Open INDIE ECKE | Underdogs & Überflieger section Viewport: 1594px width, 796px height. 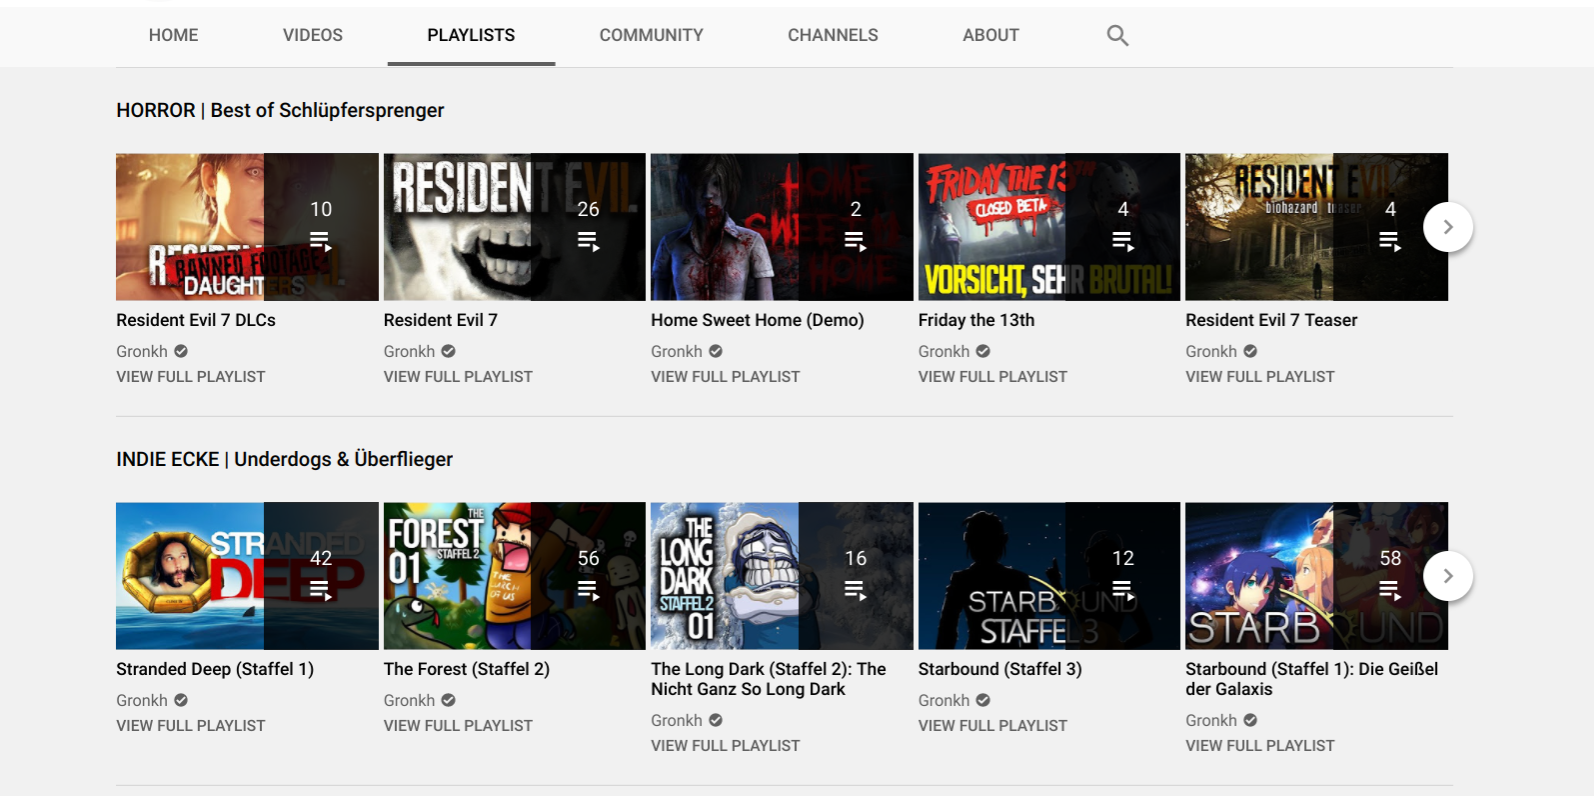[284, 459]
